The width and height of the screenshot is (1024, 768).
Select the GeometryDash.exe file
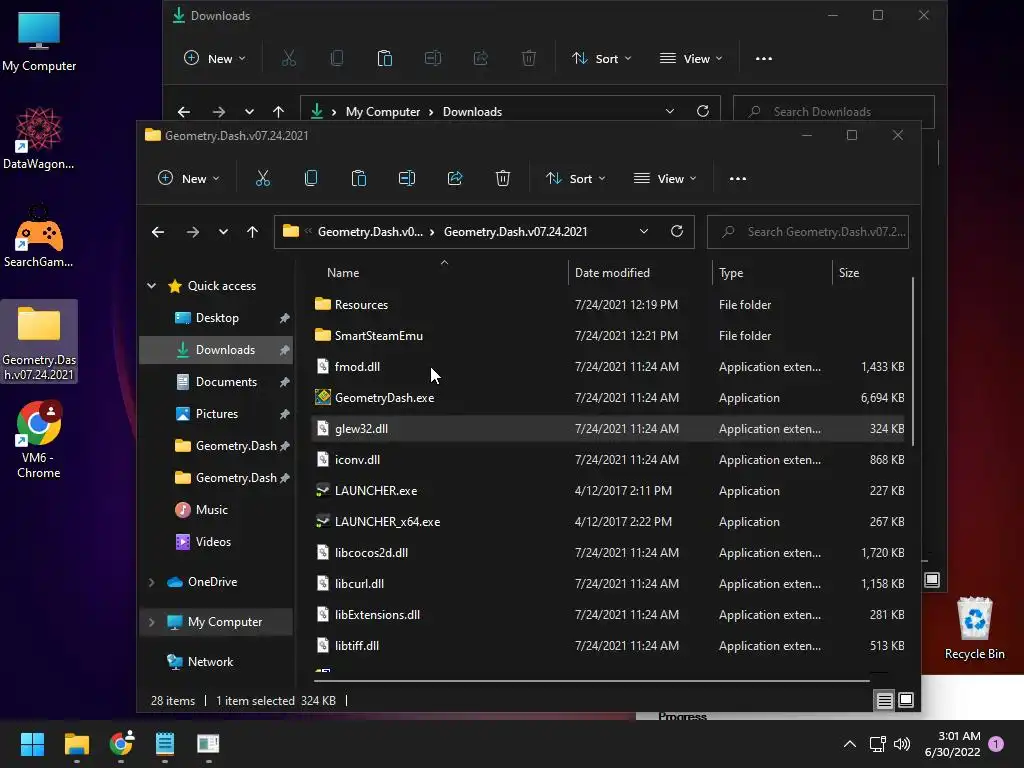tap(608, 398)
